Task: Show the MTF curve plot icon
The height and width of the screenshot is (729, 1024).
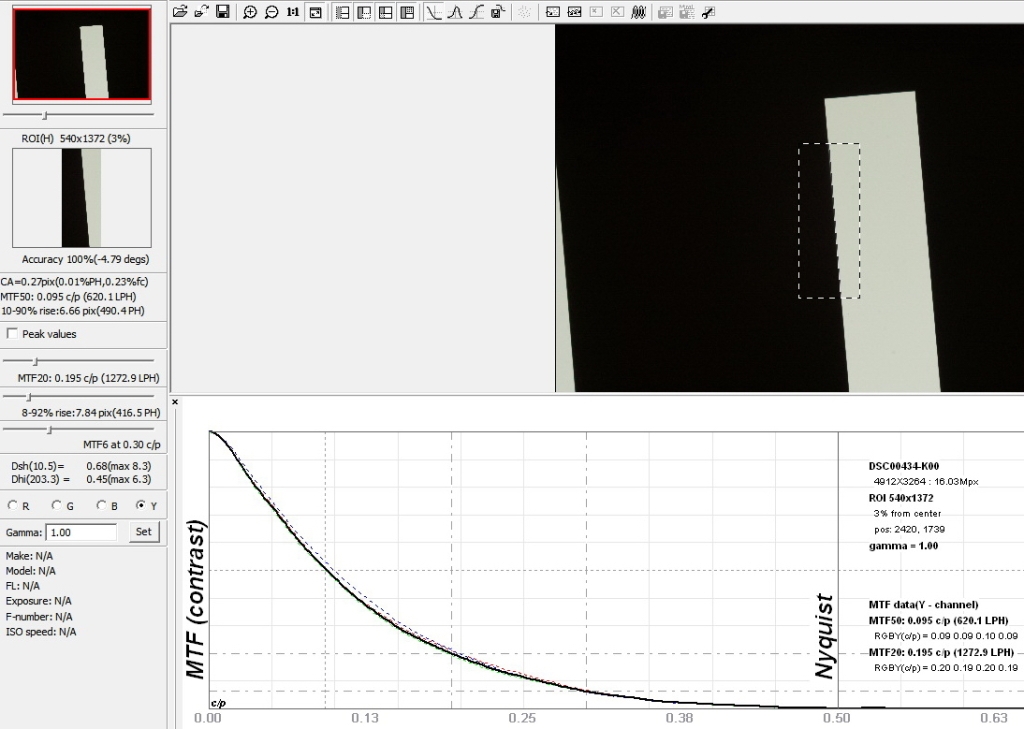Action: [x=433, y=12]
